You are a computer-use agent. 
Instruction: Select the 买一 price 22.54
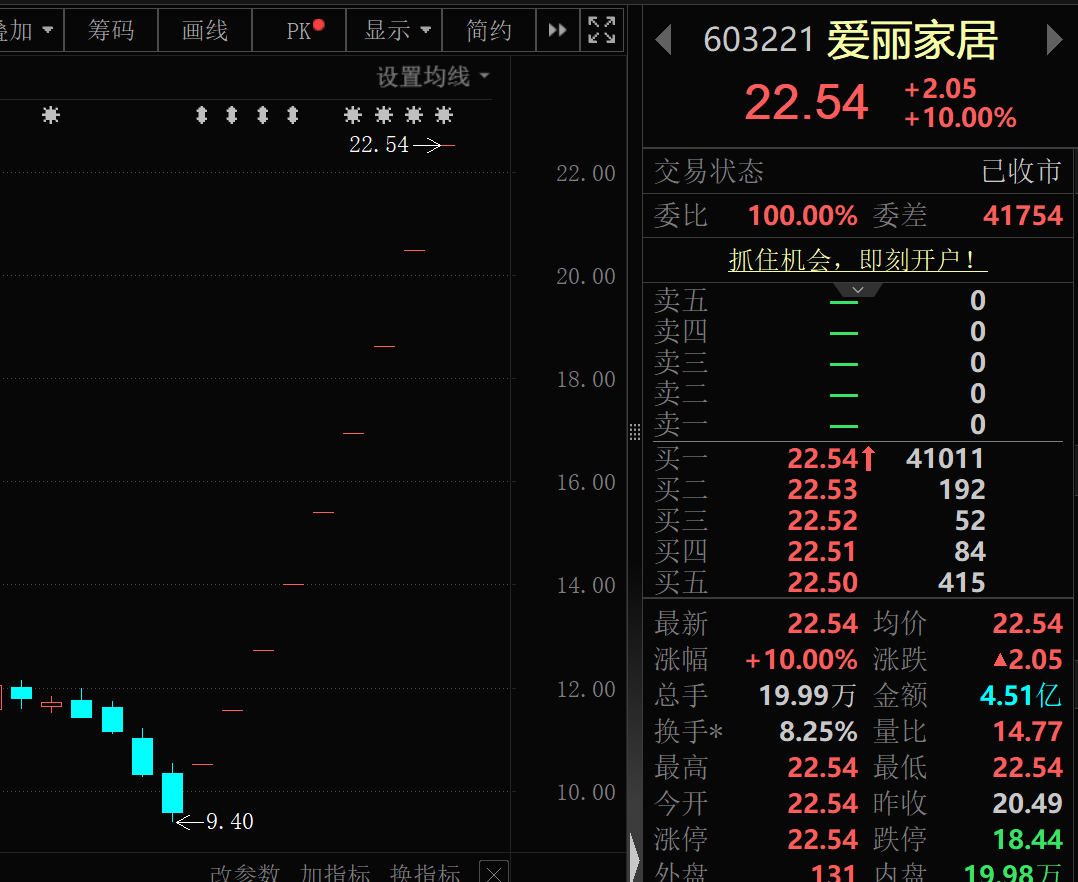pyautogui.click(x=822, y=458)
